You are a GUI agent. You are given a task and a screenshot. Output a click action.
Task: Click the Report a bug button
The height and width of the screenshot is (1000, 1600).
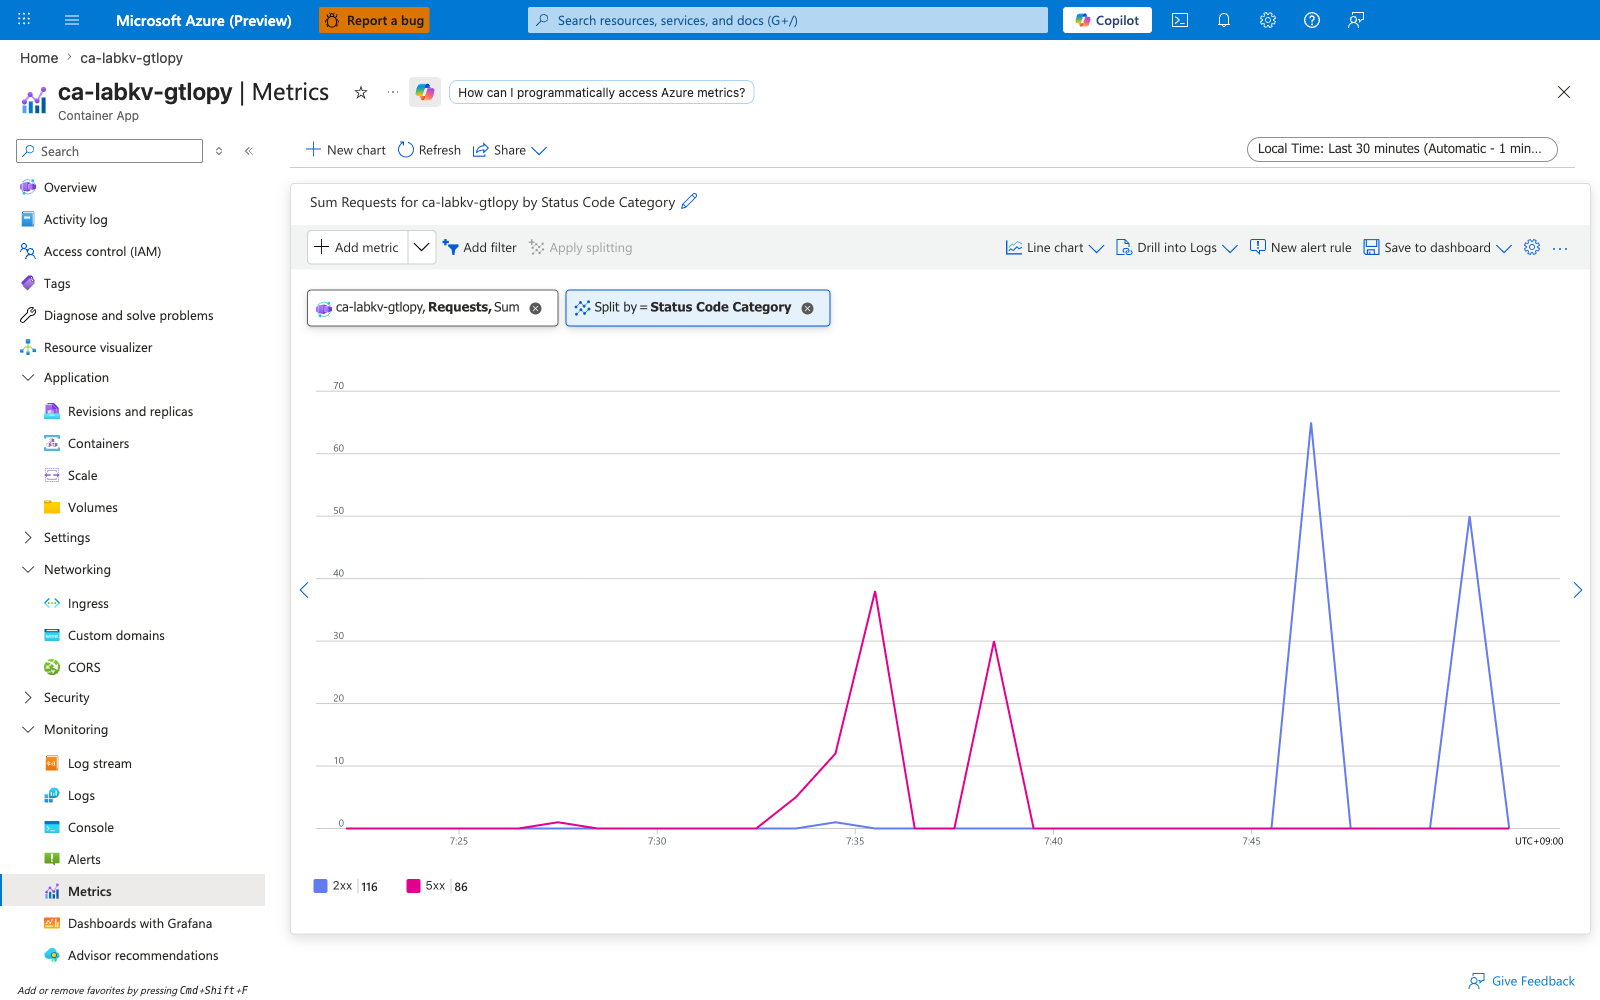click(374, 20)
